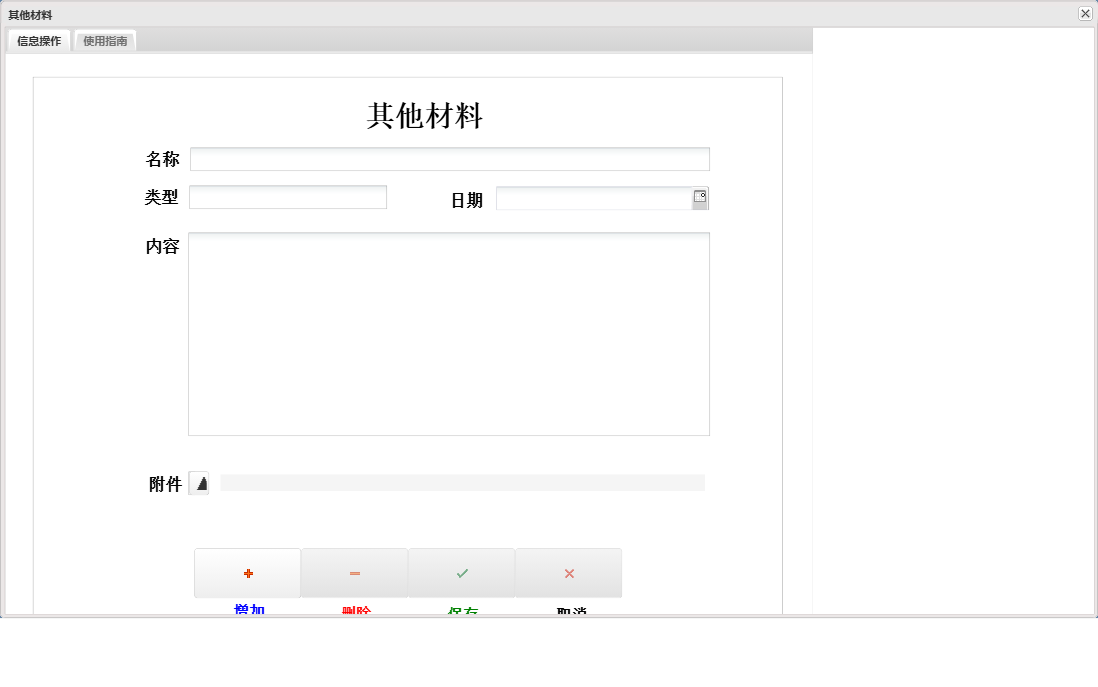Click inside the 名称 input field

coord(450,158)
